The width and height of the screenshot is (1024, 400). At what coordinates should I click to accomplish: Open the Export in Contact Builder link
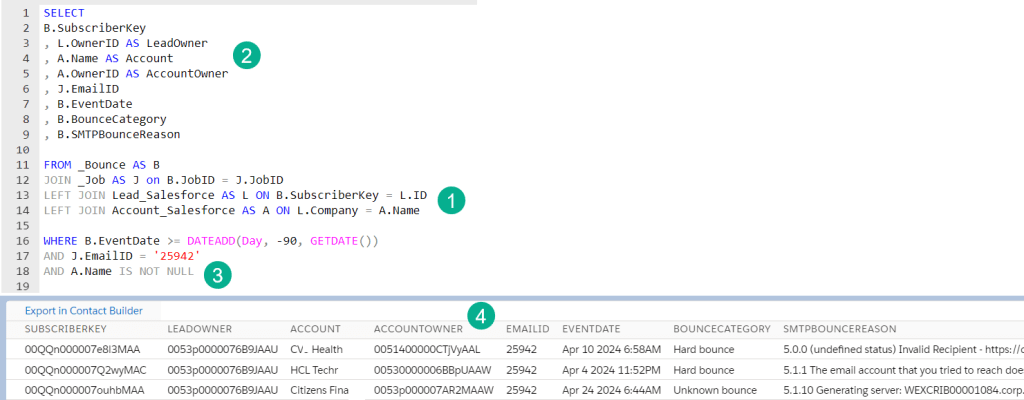(84, 311)
